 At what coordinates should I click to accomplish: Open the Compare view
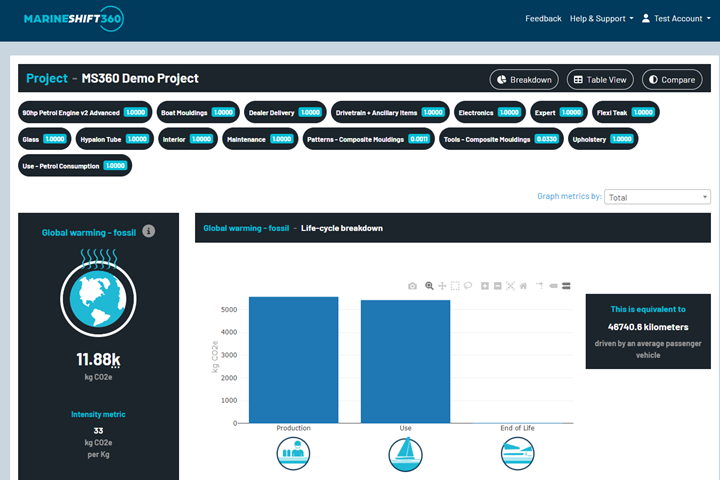click(672, 79)
